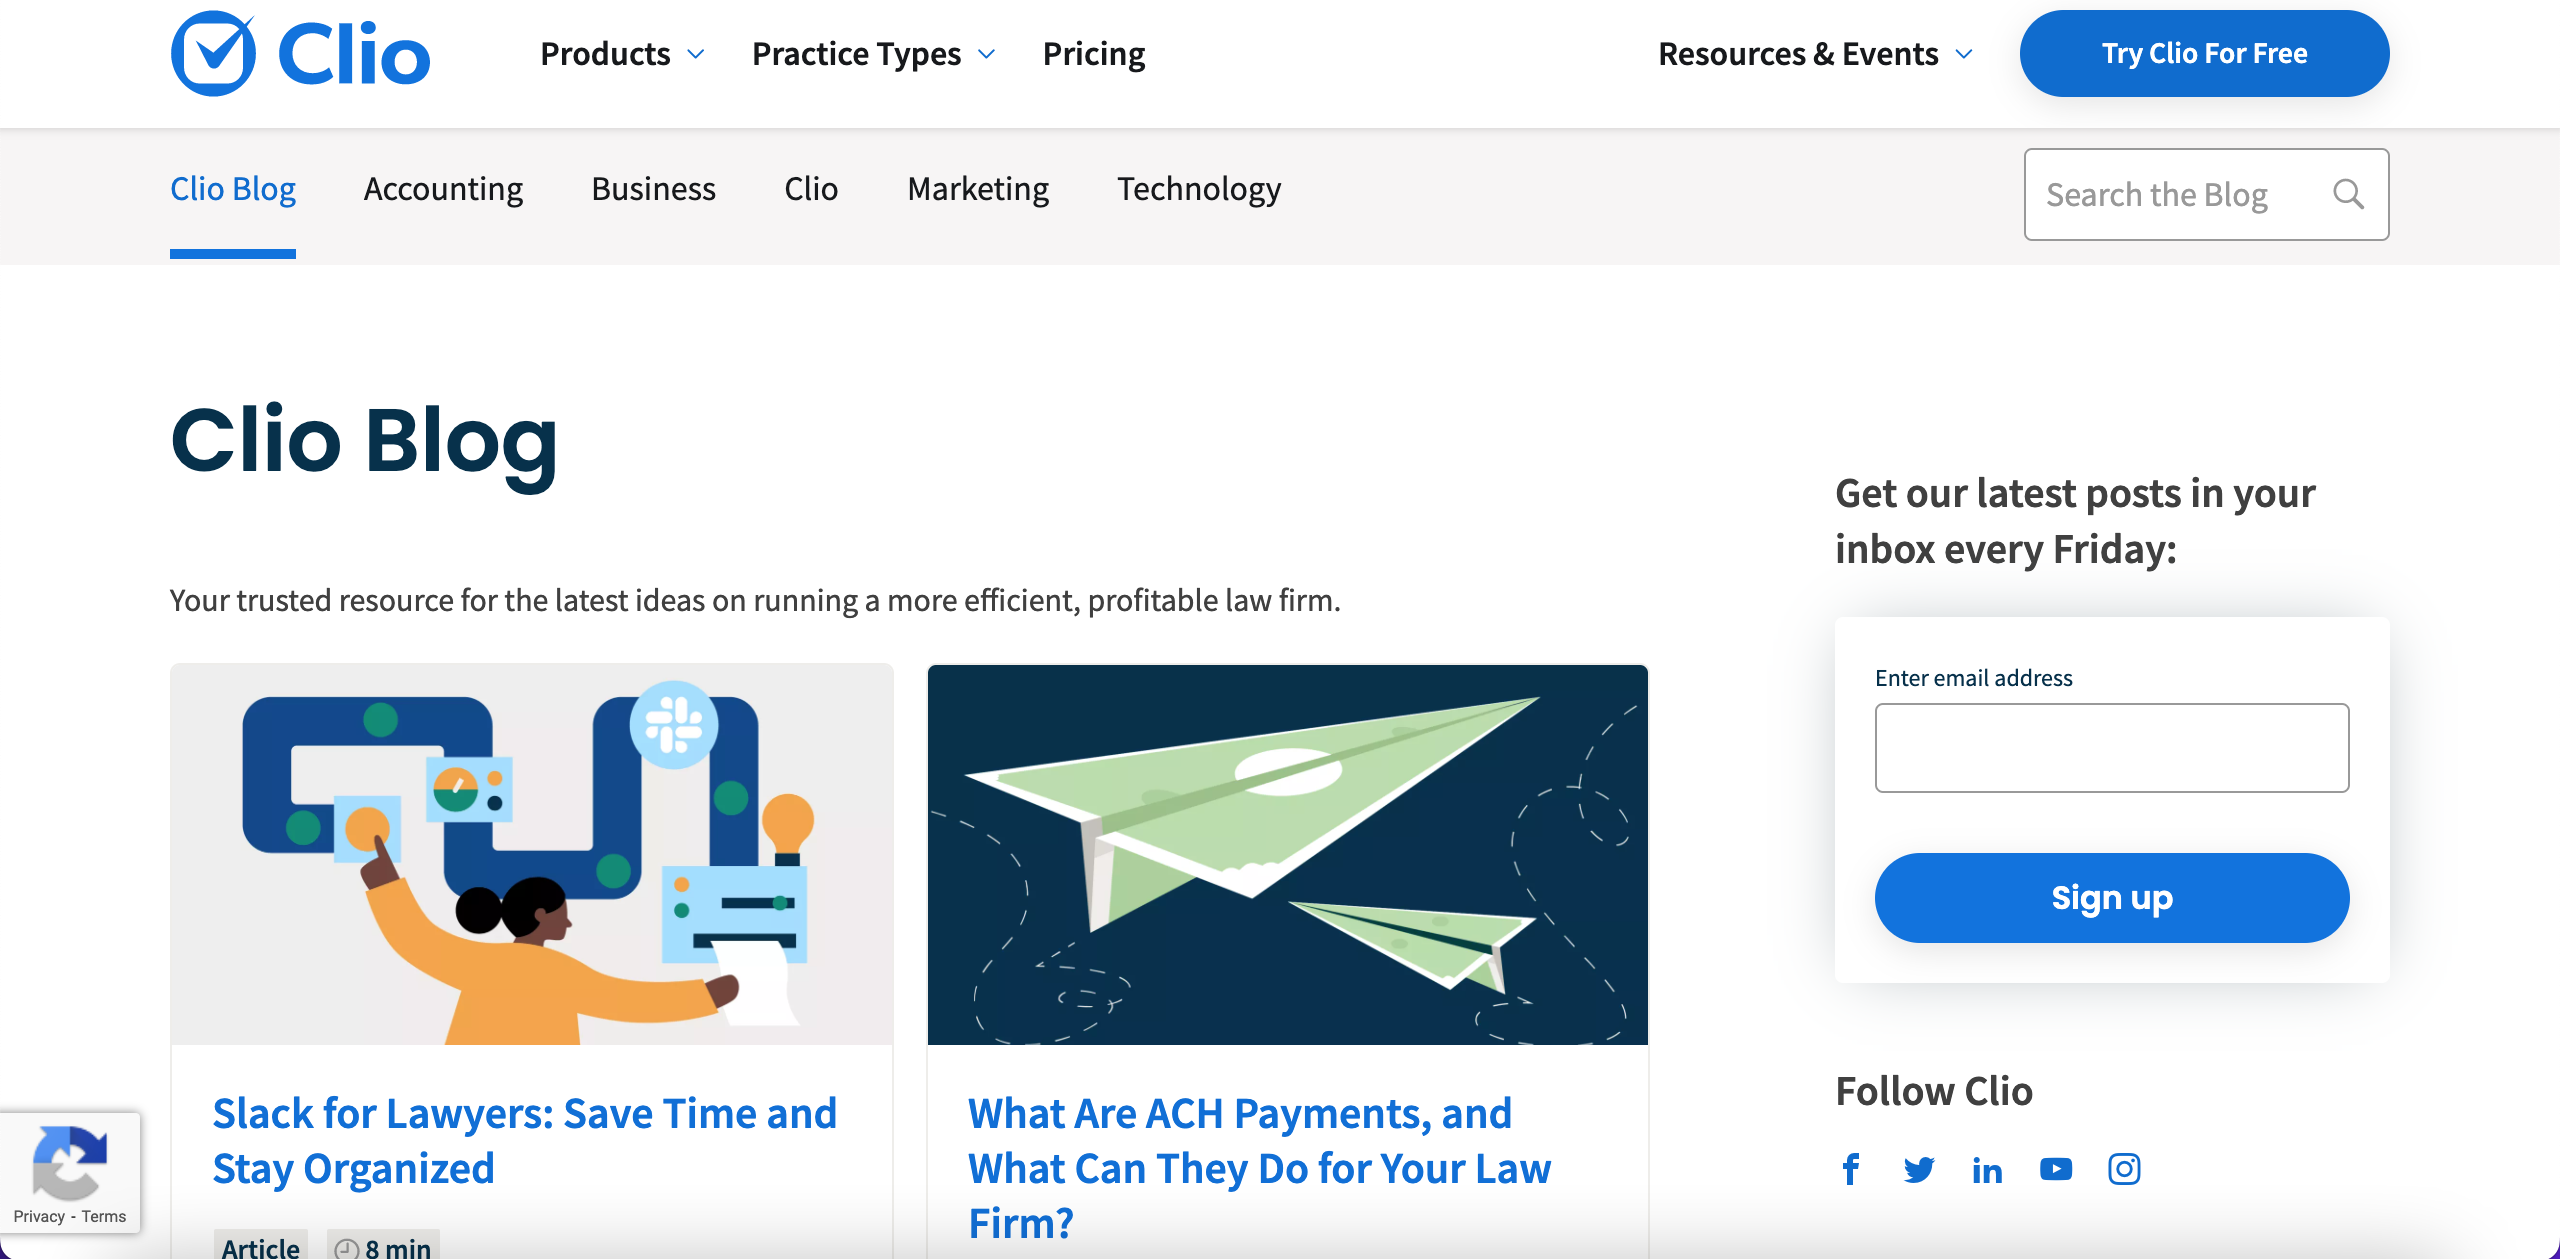2560x1259 pixels.
Task: Switch to the Business category
Action: (x=654, y=189)
